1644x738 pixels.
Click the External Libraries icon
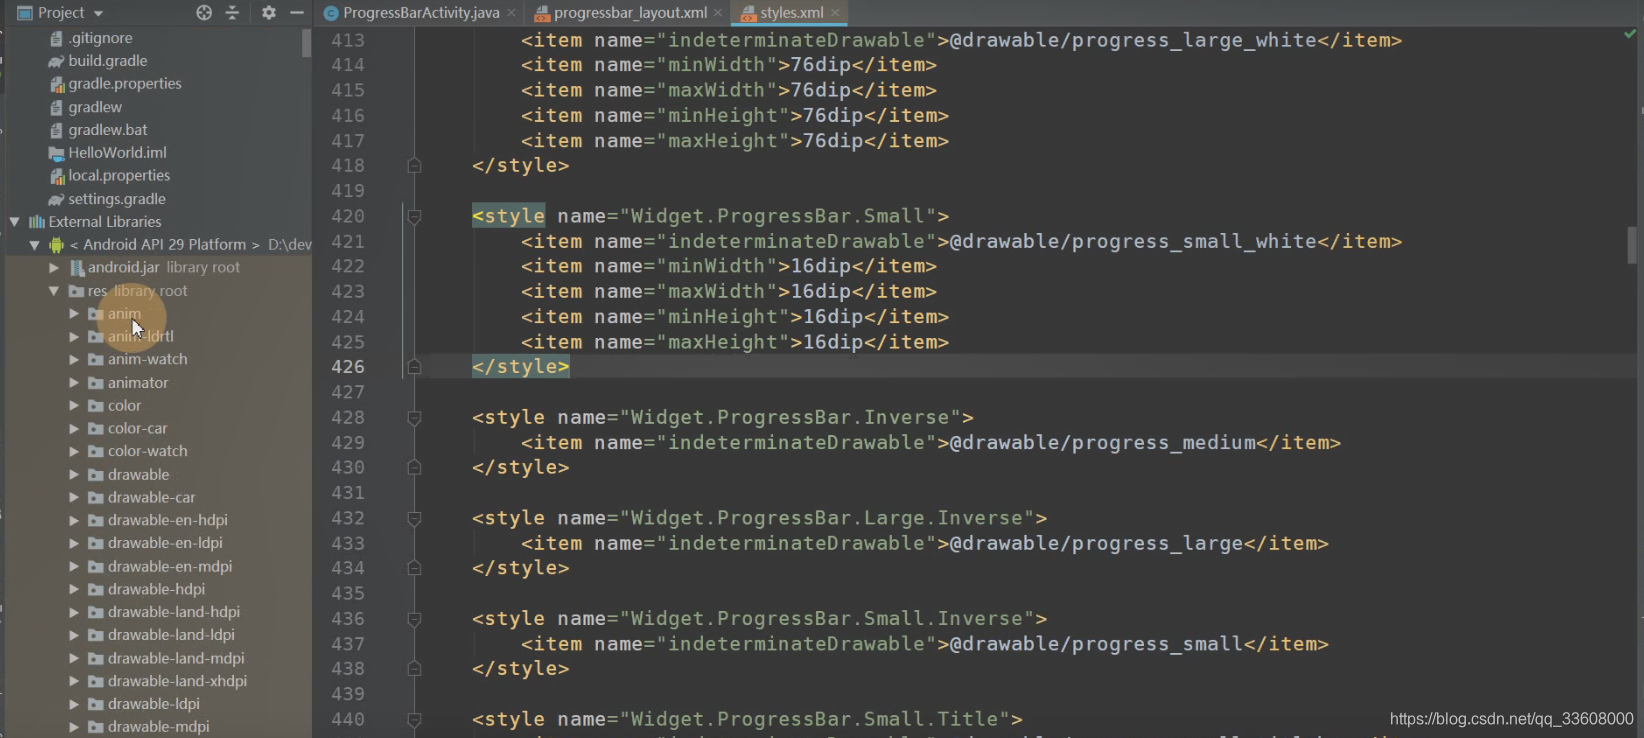pos(37,222)
